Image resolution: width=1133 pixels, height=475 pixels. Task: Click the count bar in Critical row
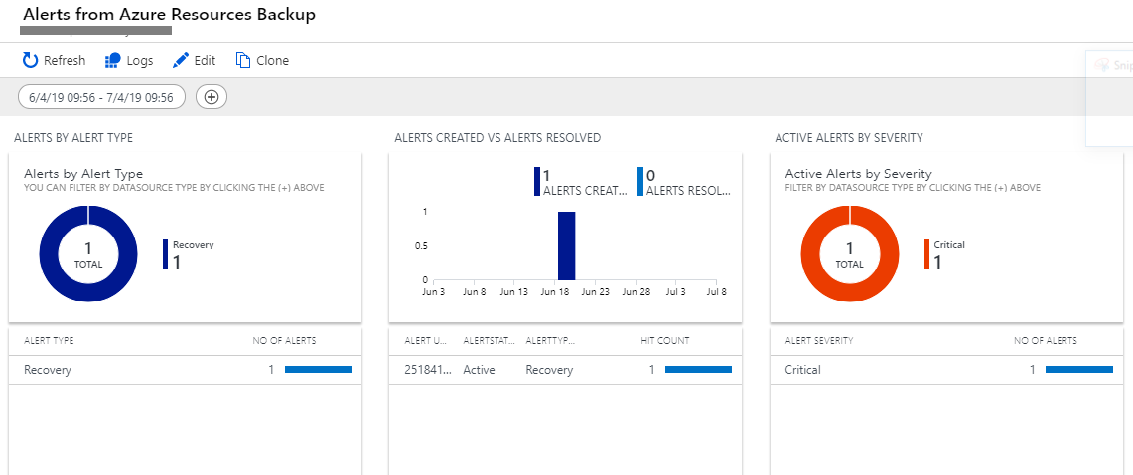[x=1080, y=369]
